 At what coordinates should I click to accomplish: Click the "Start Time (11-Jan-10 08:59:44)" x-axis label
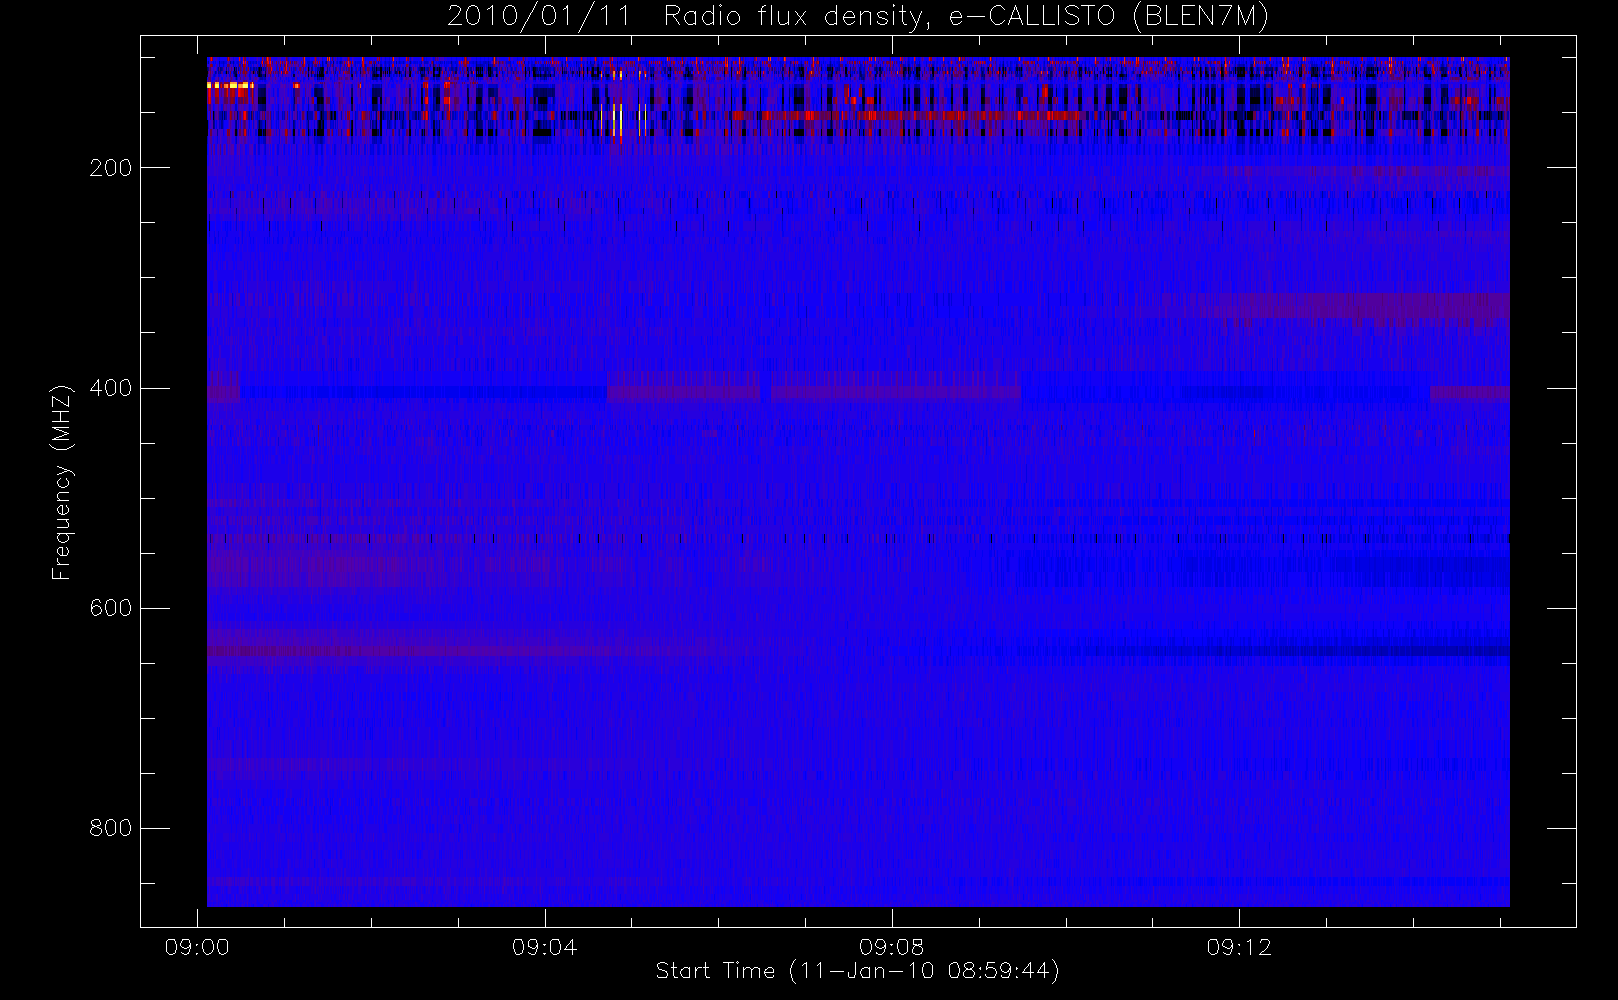[857, 971]
